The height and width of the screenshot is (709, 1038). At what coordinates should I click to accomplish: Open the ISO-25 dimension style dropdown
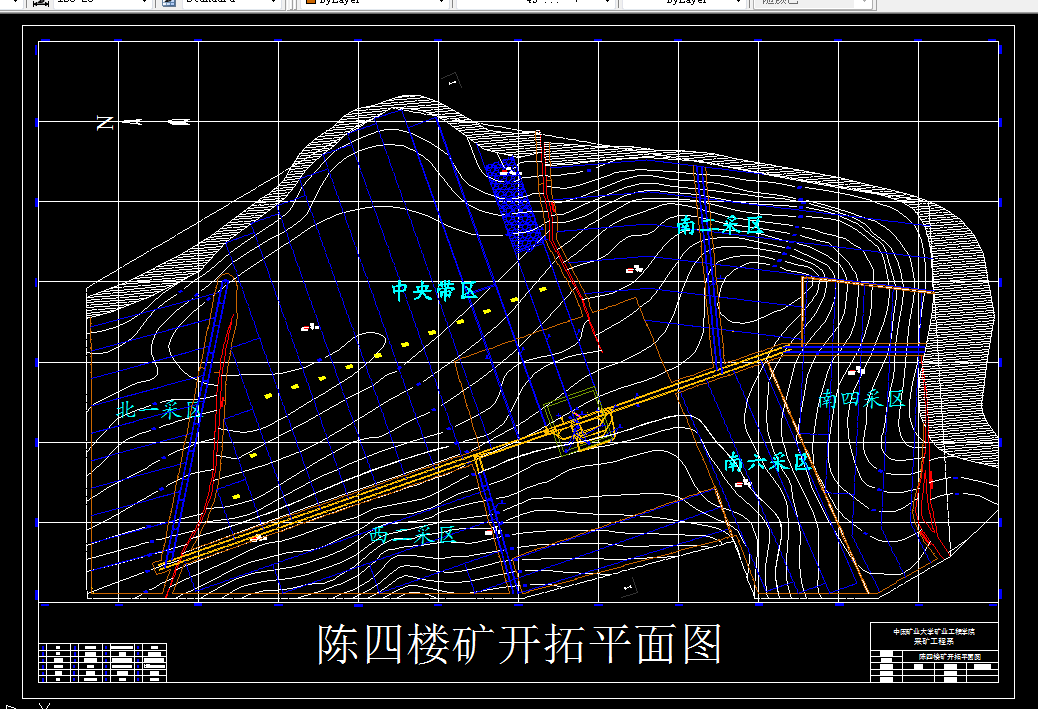143,4
